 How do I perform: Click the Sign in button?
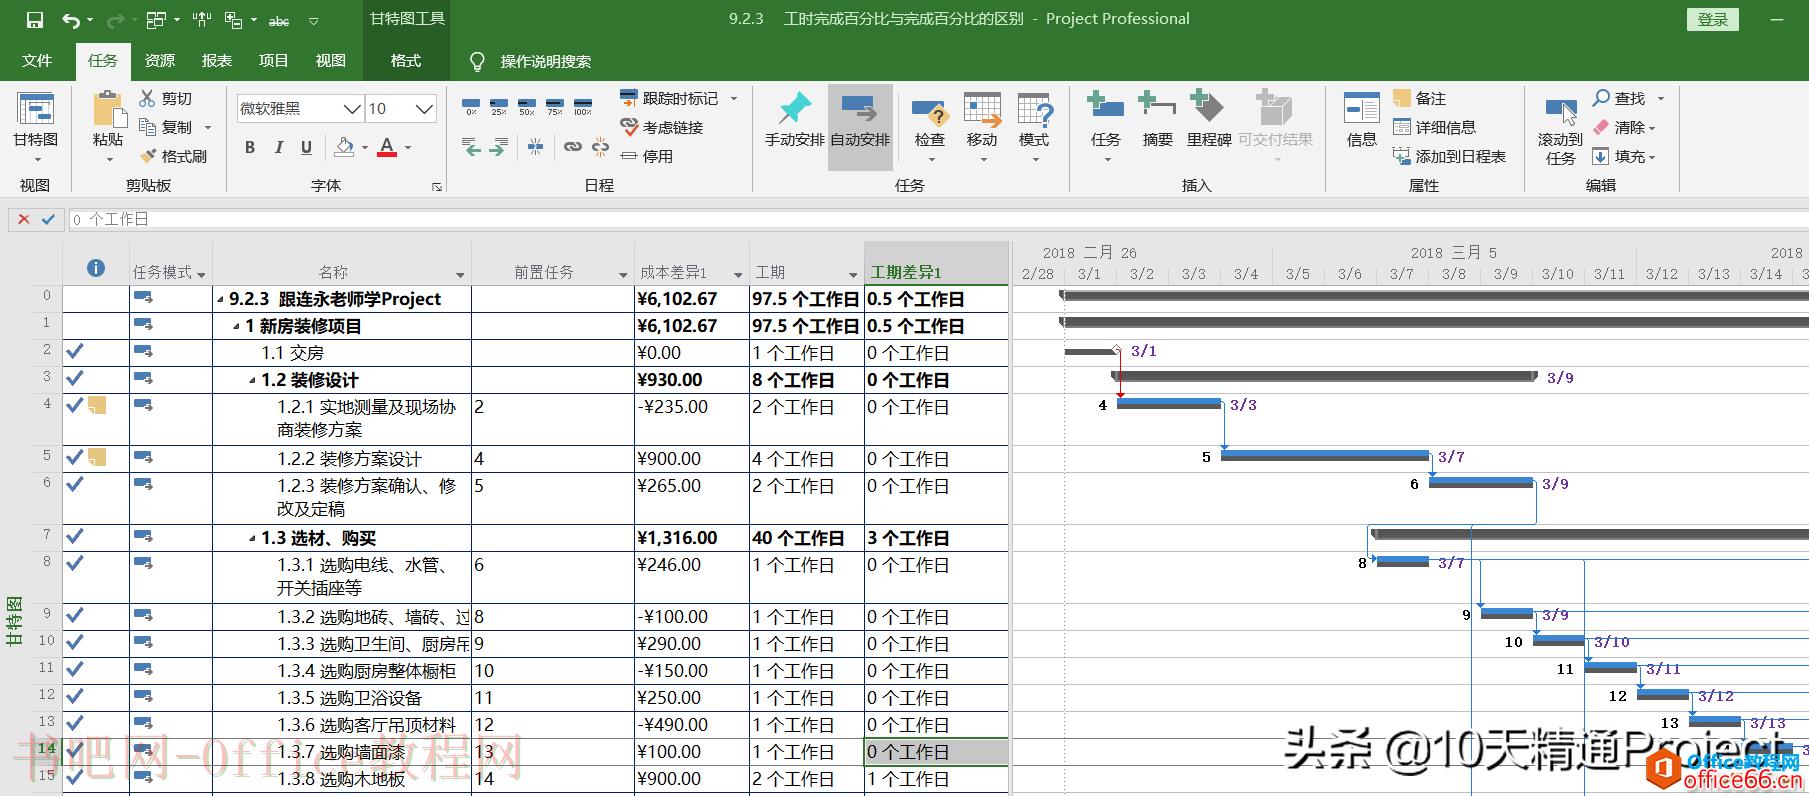coord(1713,19)
